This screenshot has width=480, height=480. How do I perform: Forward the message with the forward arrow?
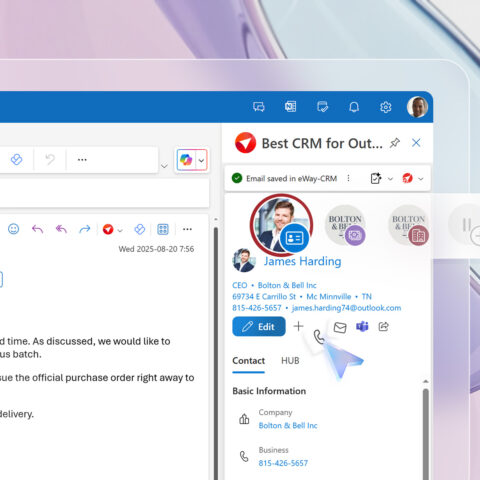85,229
